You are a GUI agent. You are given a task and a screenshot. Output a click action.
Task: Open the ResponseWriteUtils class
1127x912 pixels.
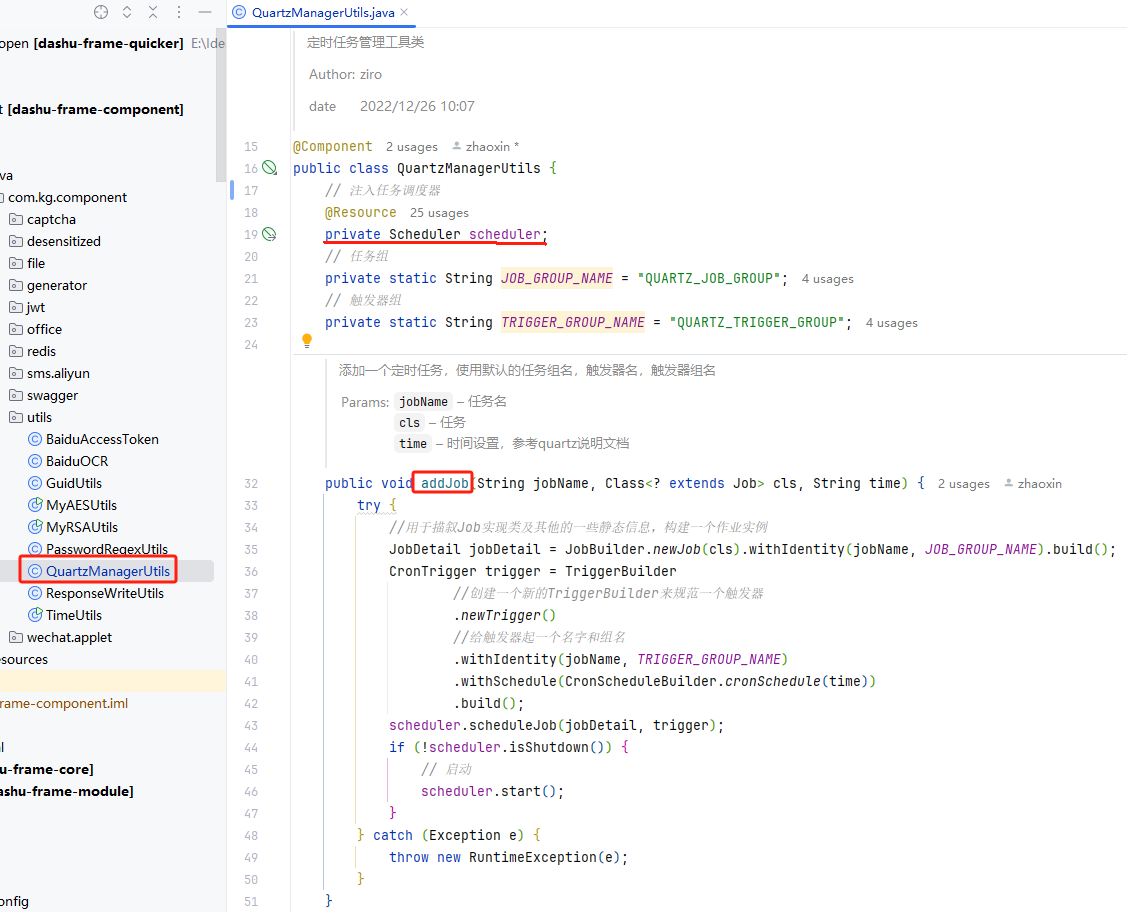105,594
